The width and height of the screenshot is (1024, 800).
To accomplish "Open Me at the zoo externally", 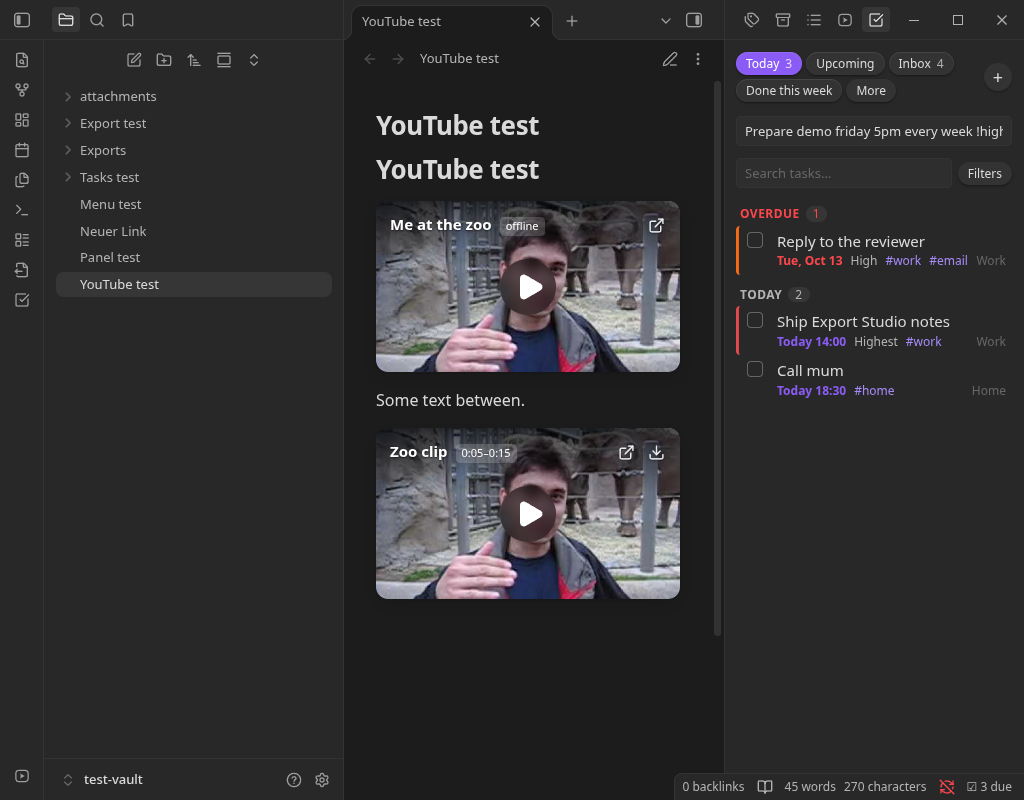I will click(656, 226).
